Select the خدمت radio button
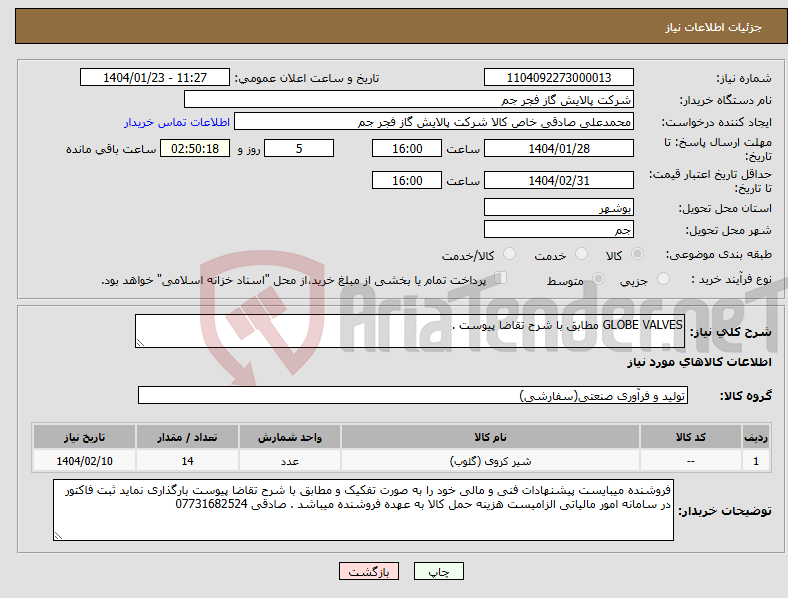Image resolution: width=788 pixels, height=598 pixels. 581,254
